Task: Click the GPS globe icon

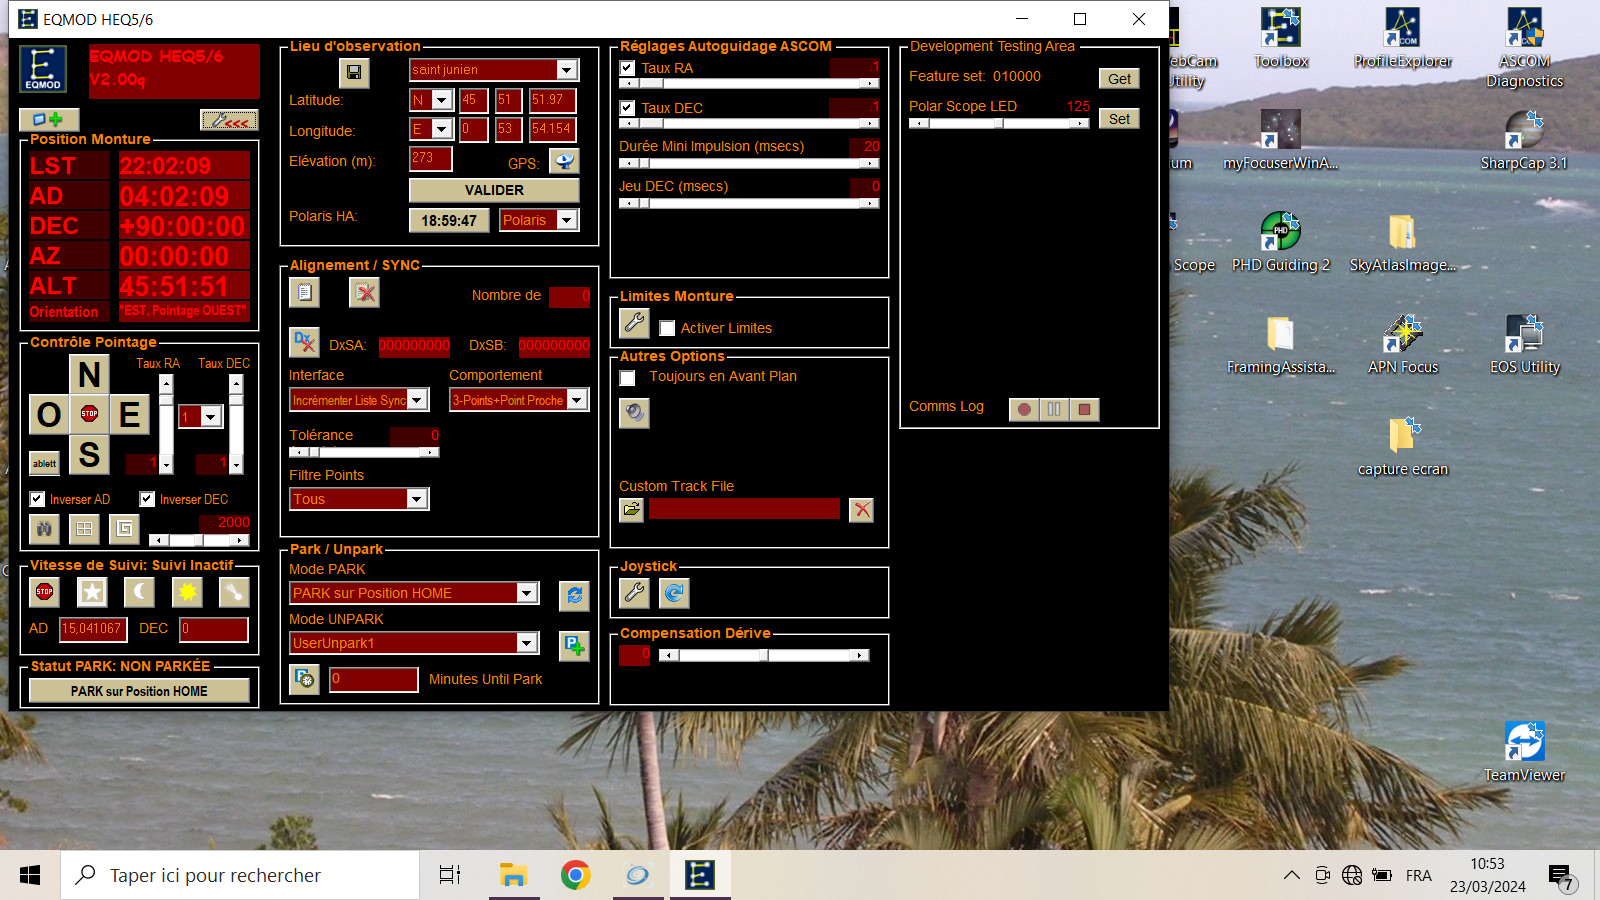Action: [x=564, y=161]
